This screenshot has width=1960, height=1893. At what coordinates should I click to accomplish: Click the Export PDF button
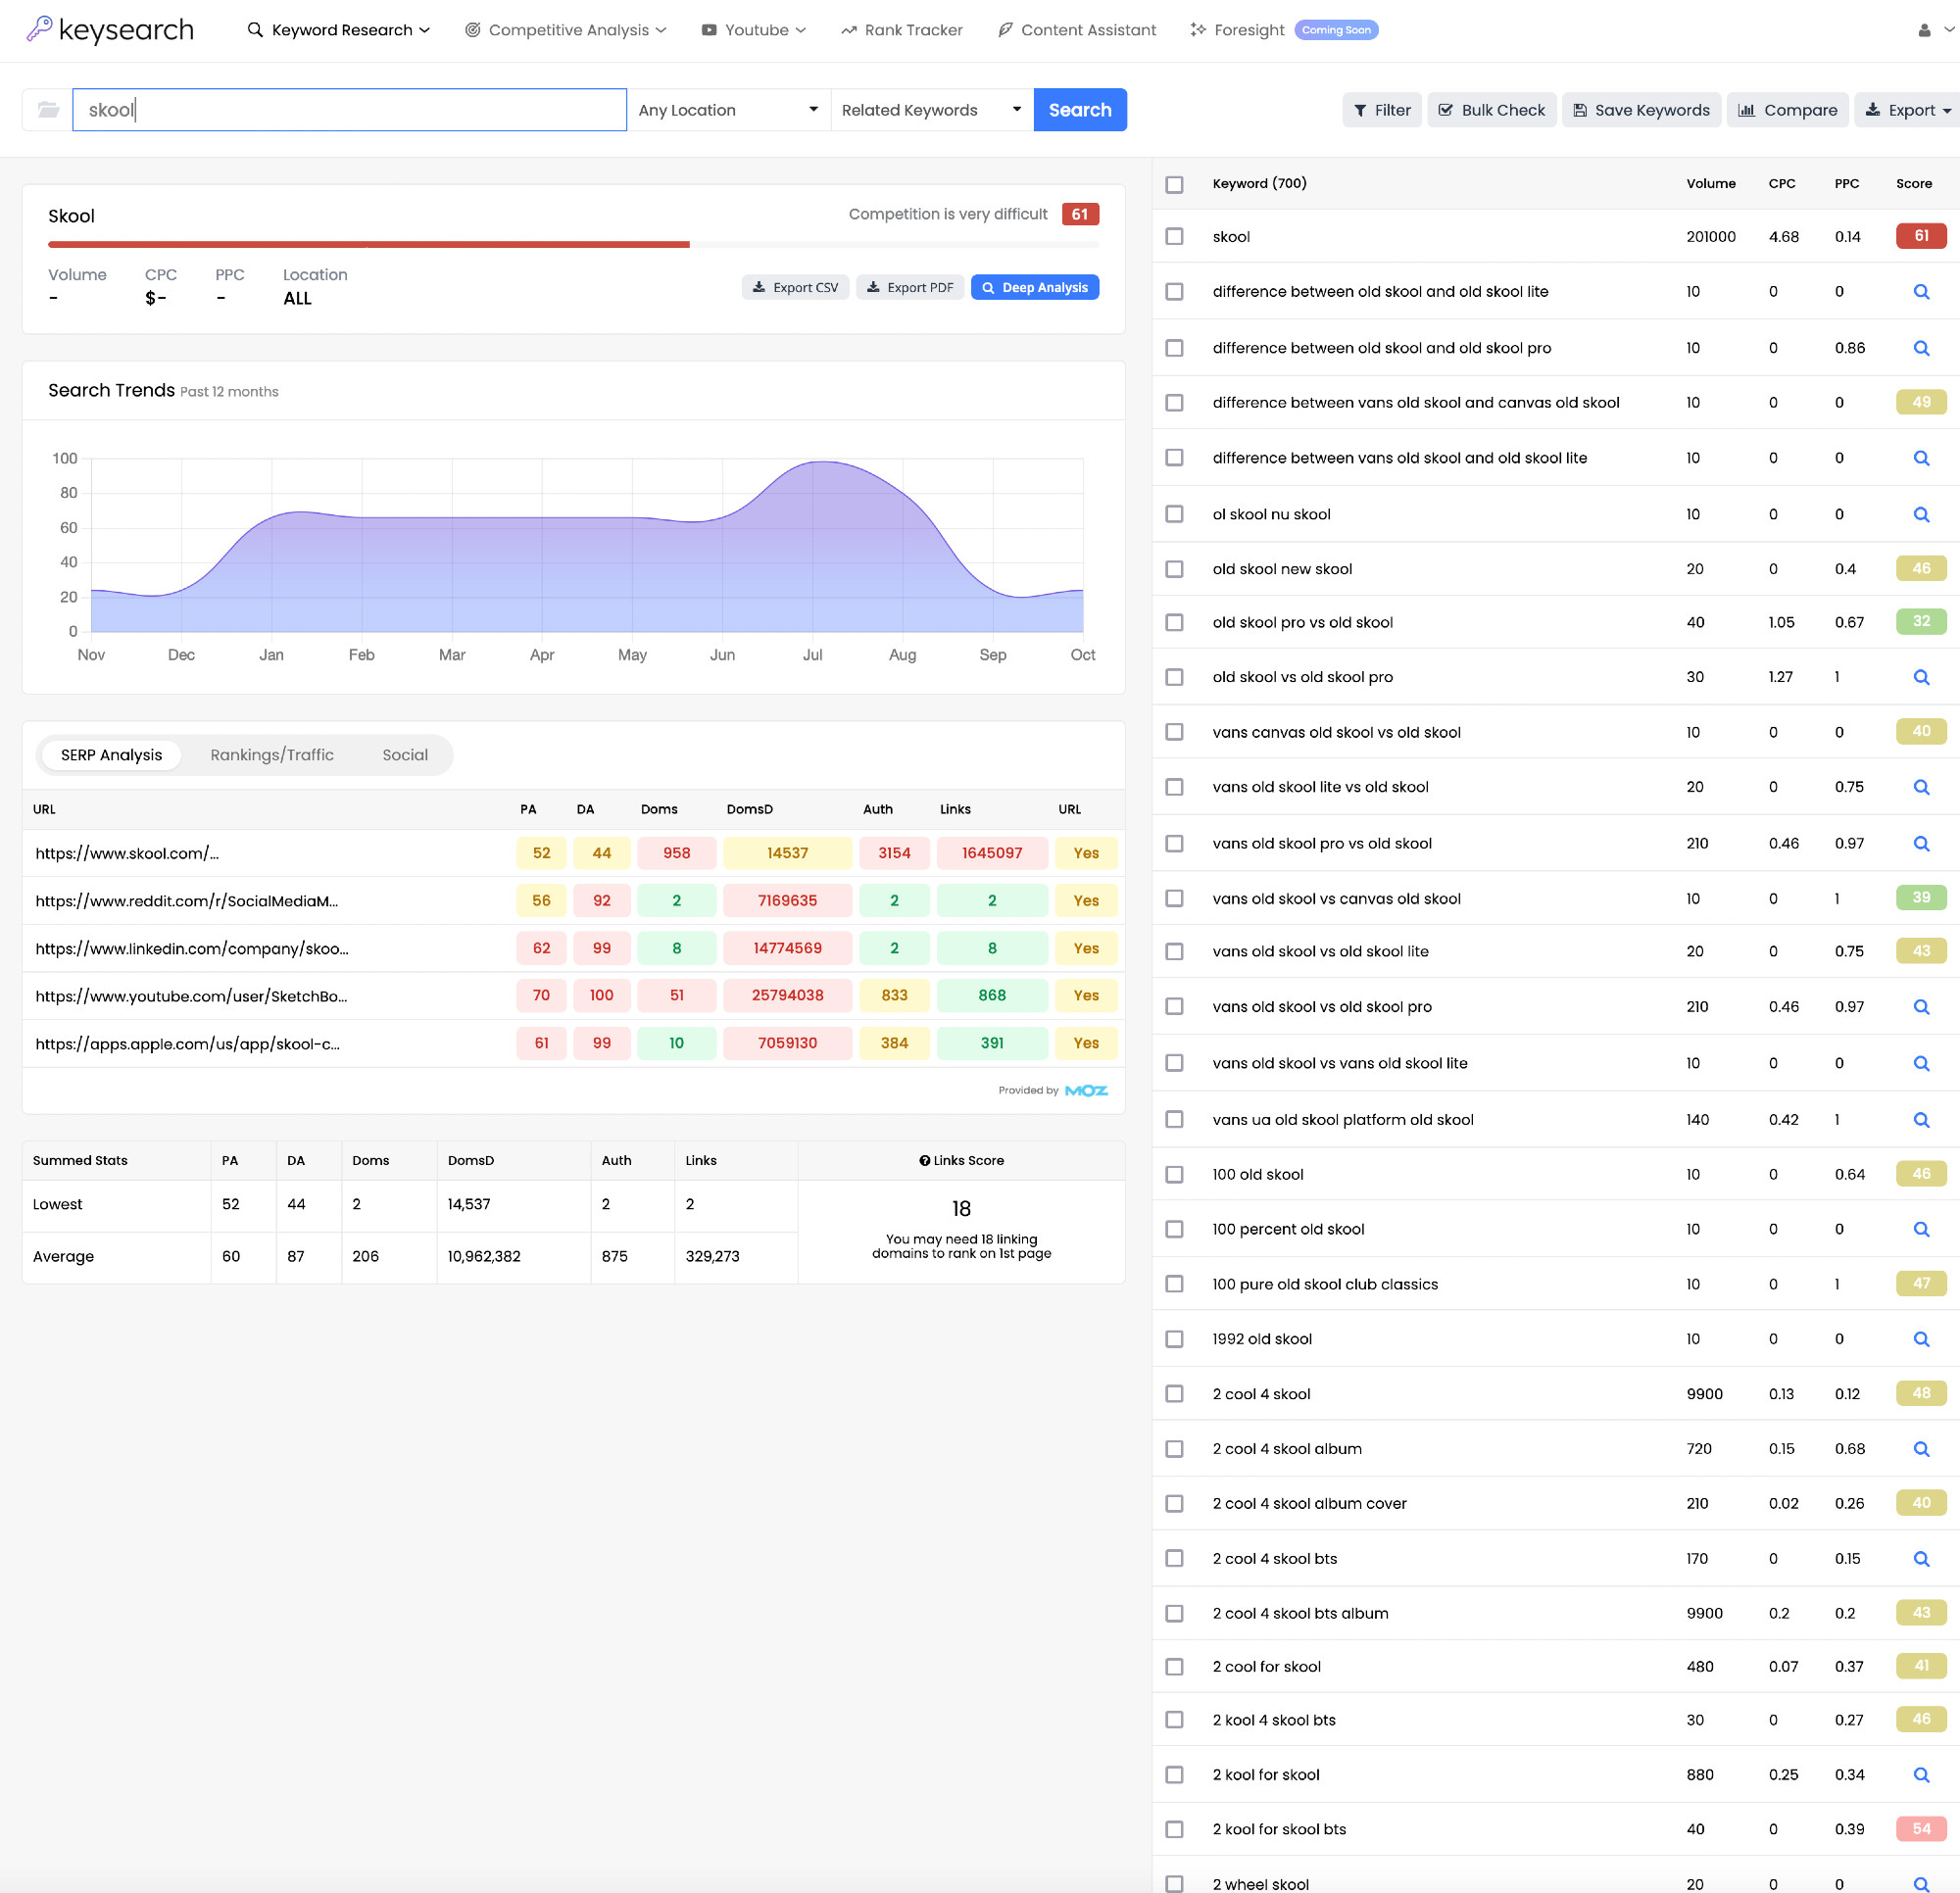(910, 288)
